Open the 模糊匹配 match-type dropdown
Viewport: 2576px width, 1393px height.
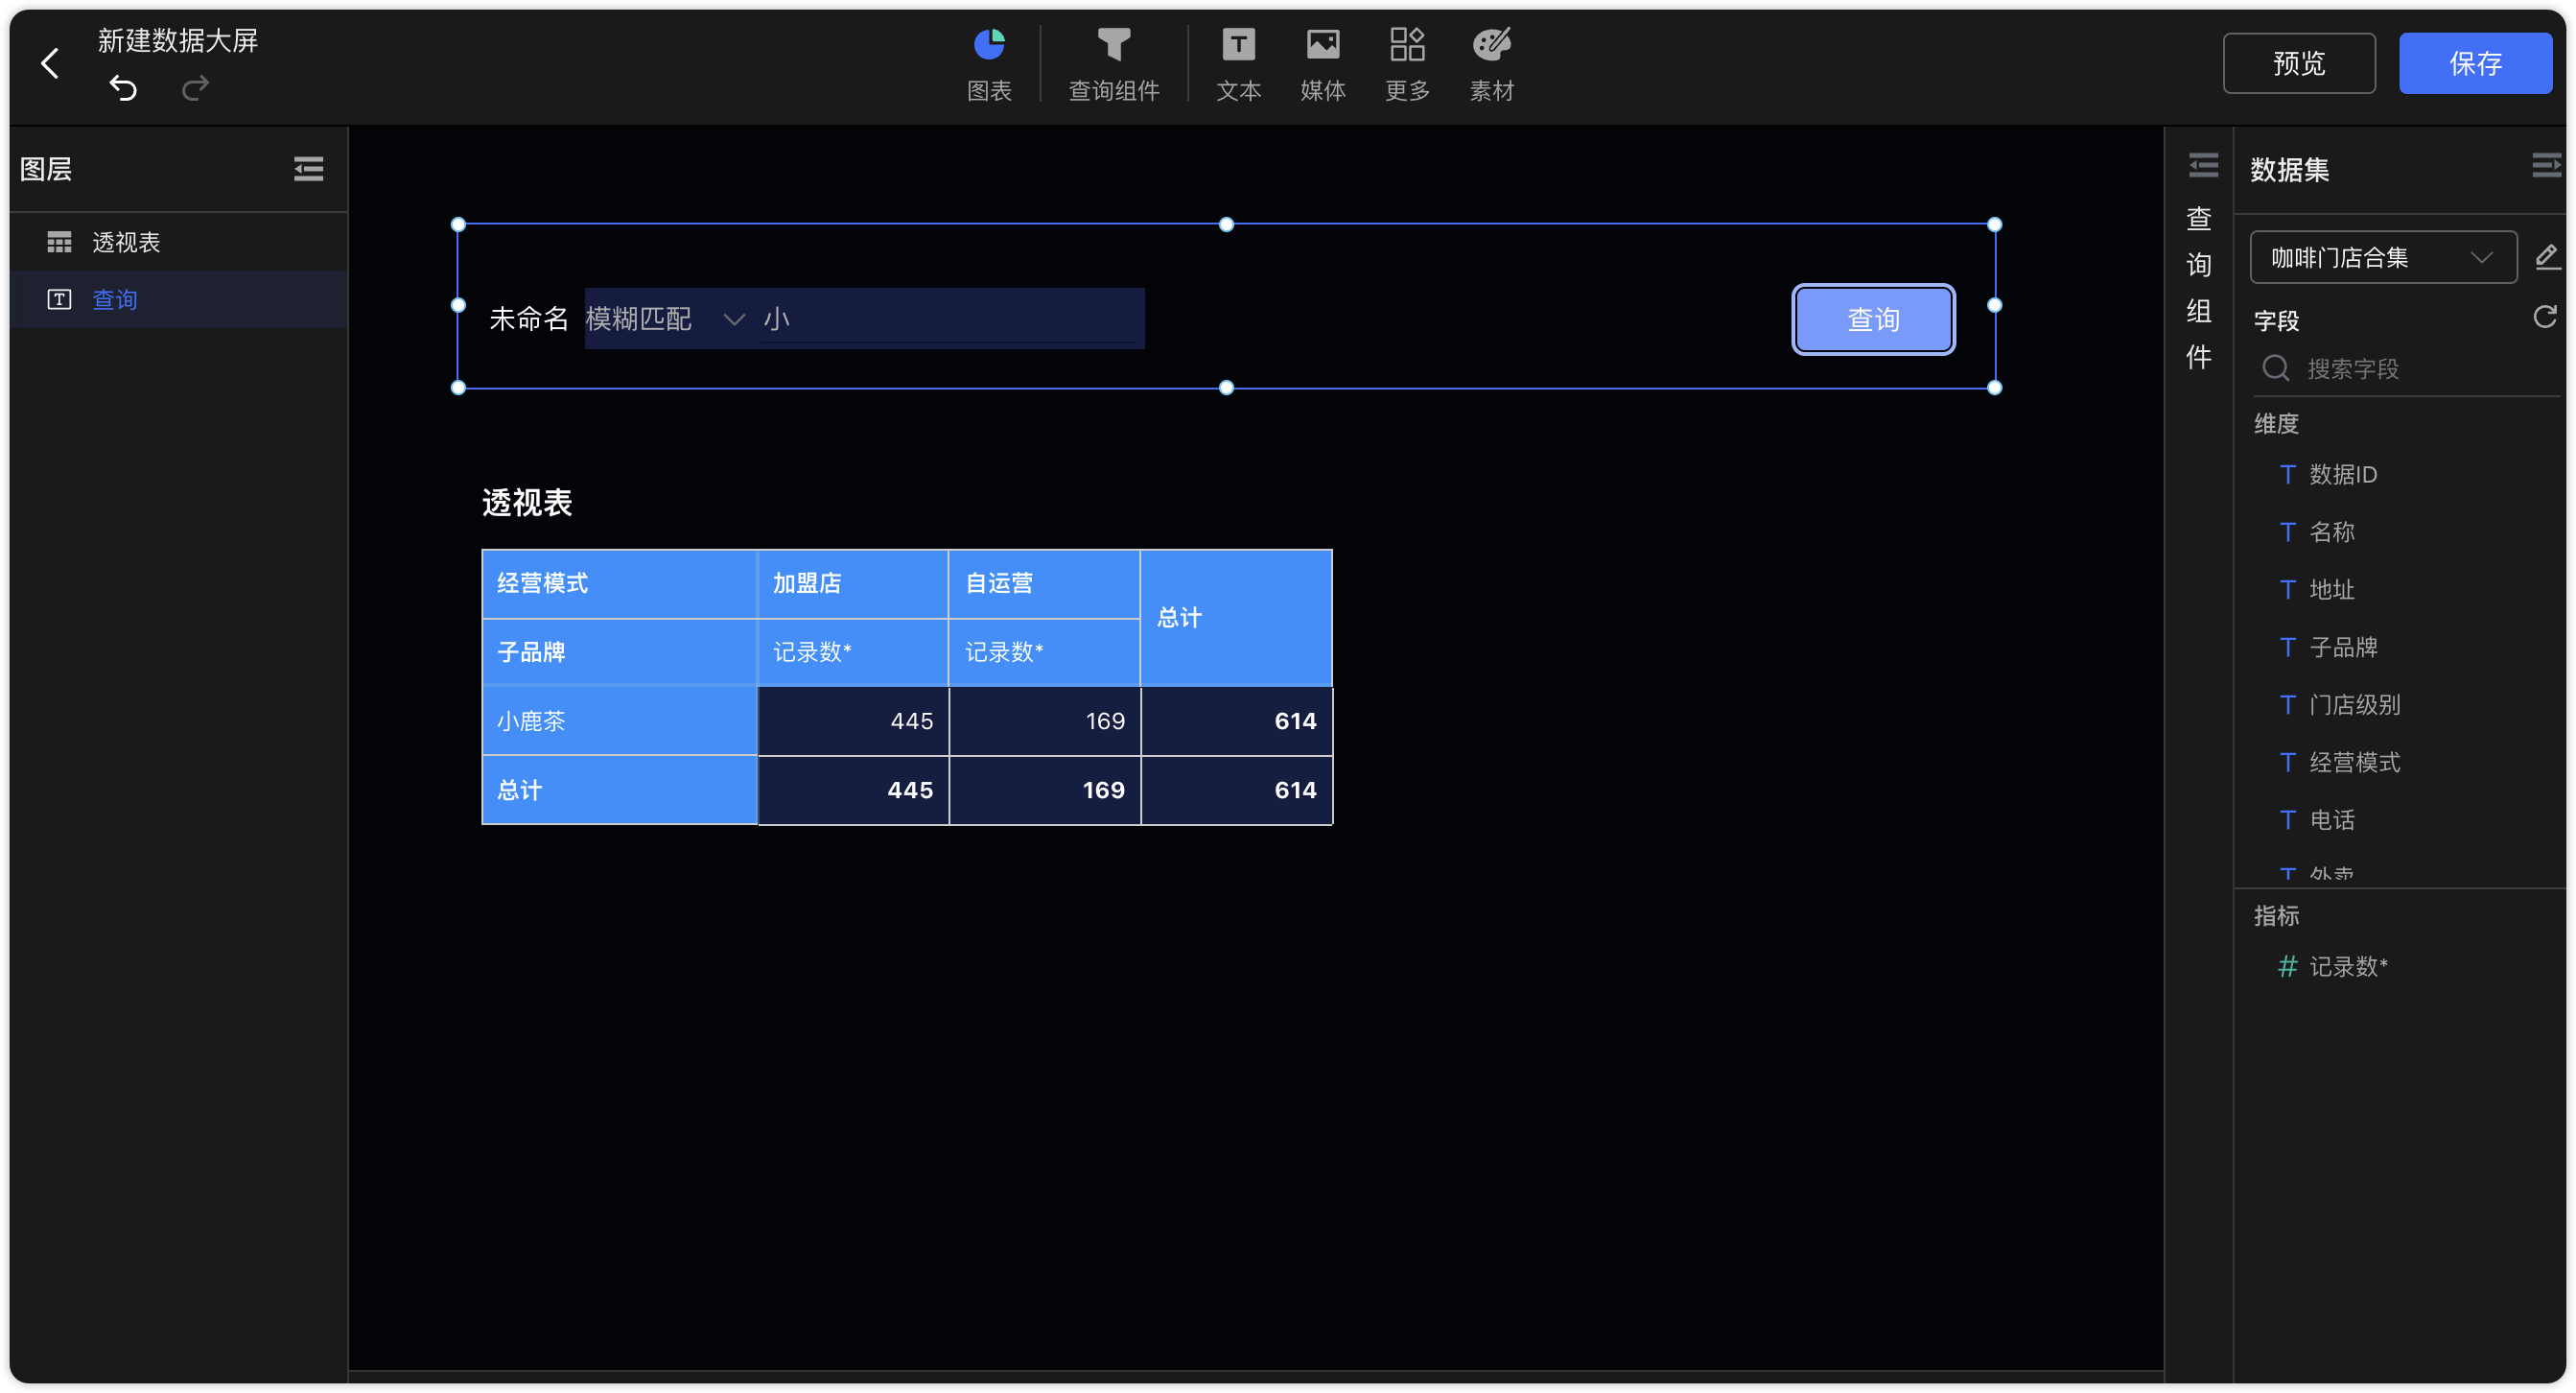[x=665, y=319]
